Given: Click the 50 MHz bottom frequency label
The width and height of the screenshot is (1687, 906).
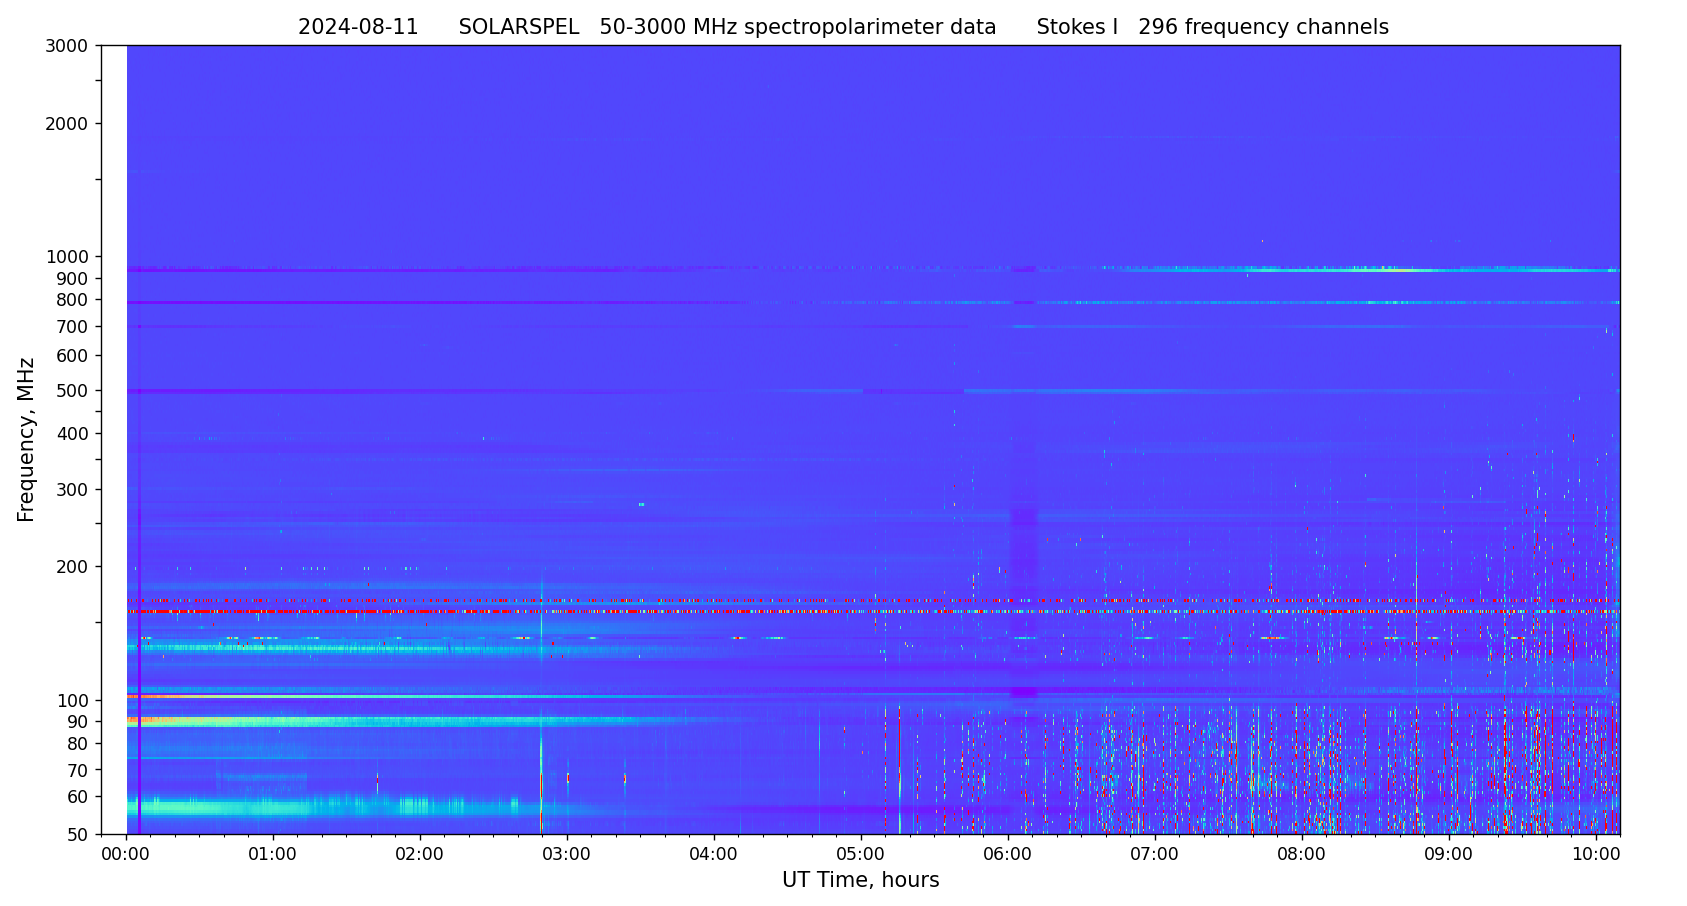Looking at the screenshot, I should click(76, 835).
